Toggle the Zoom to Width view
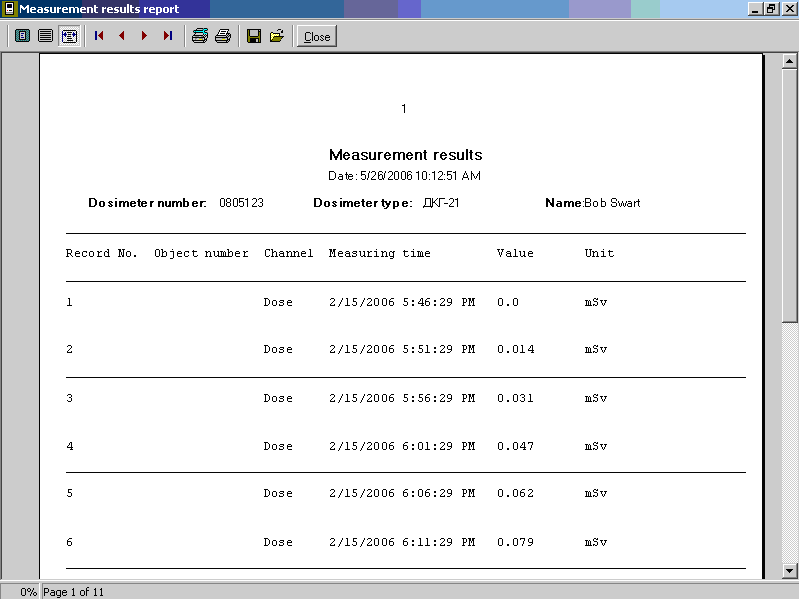Viewport: 799px width, 599px height. coord(69,36)
